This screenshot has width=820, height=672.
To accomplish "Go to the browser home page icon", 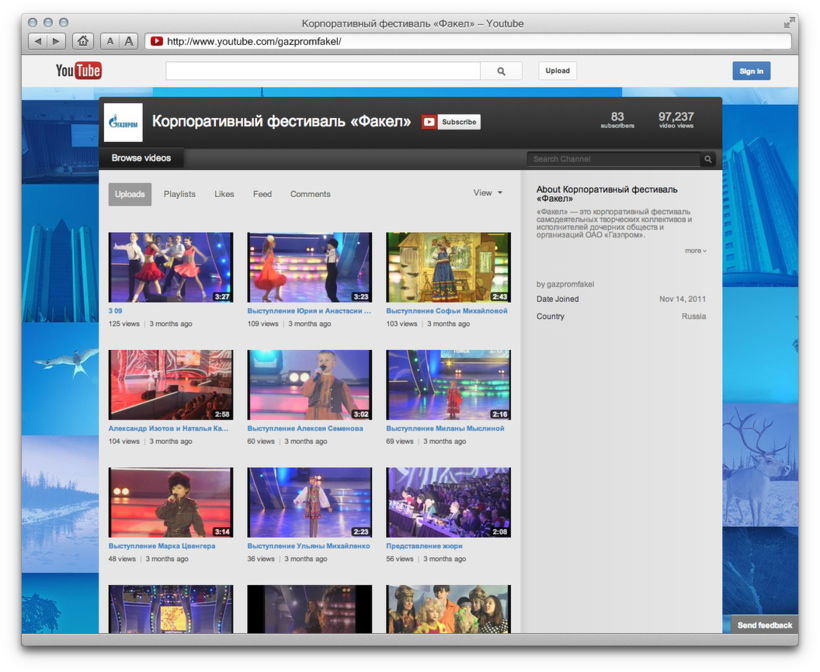I will (x=83, y=41).
